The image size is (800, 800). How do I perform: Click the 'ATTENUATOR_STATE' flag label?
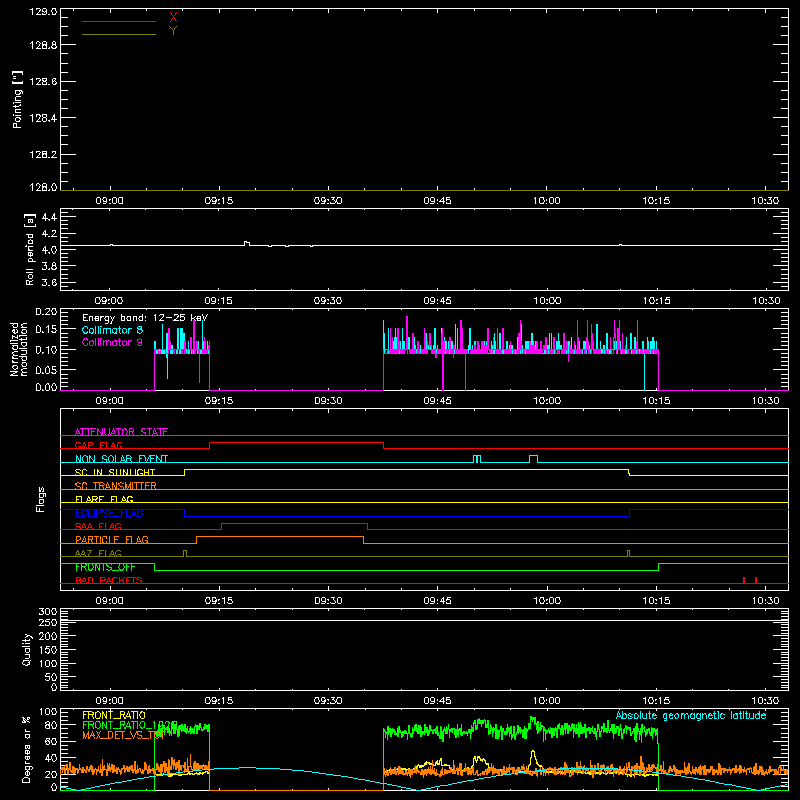tap(121, 432)
